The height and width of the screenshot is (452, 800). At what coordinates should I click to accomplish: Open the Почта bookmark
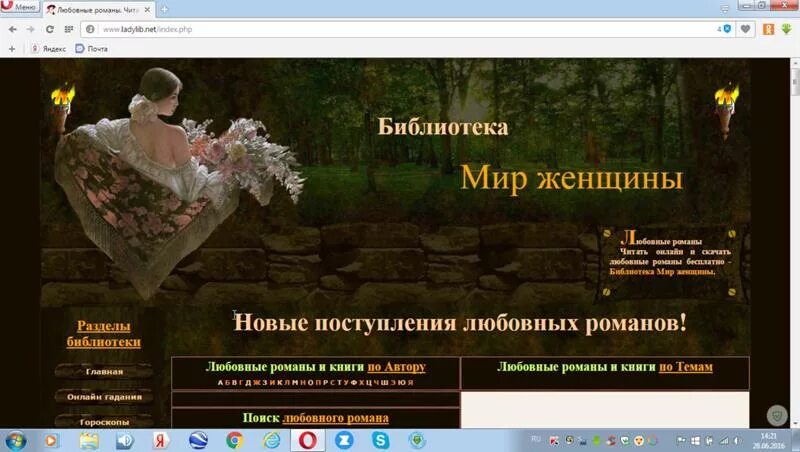click(x=91, y=49)
